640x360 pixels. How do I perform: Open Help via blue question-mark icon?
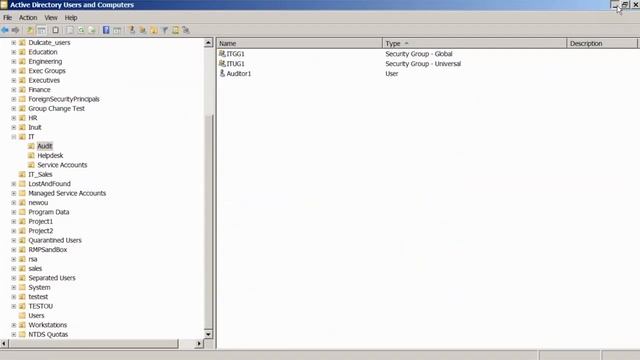pos(106,30)
